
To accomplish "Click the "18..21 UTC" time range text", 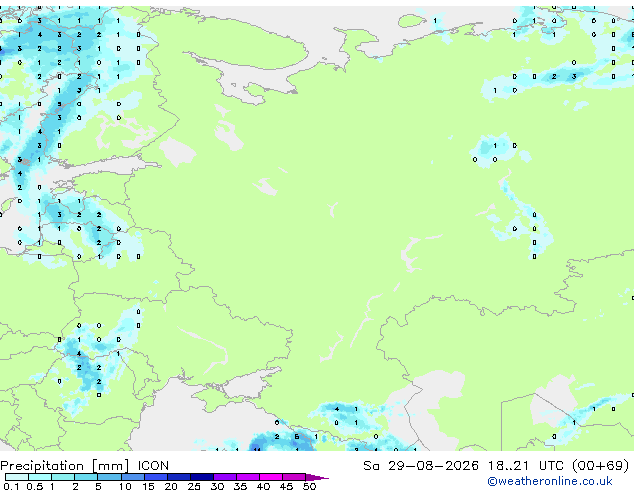I will 526,466.
